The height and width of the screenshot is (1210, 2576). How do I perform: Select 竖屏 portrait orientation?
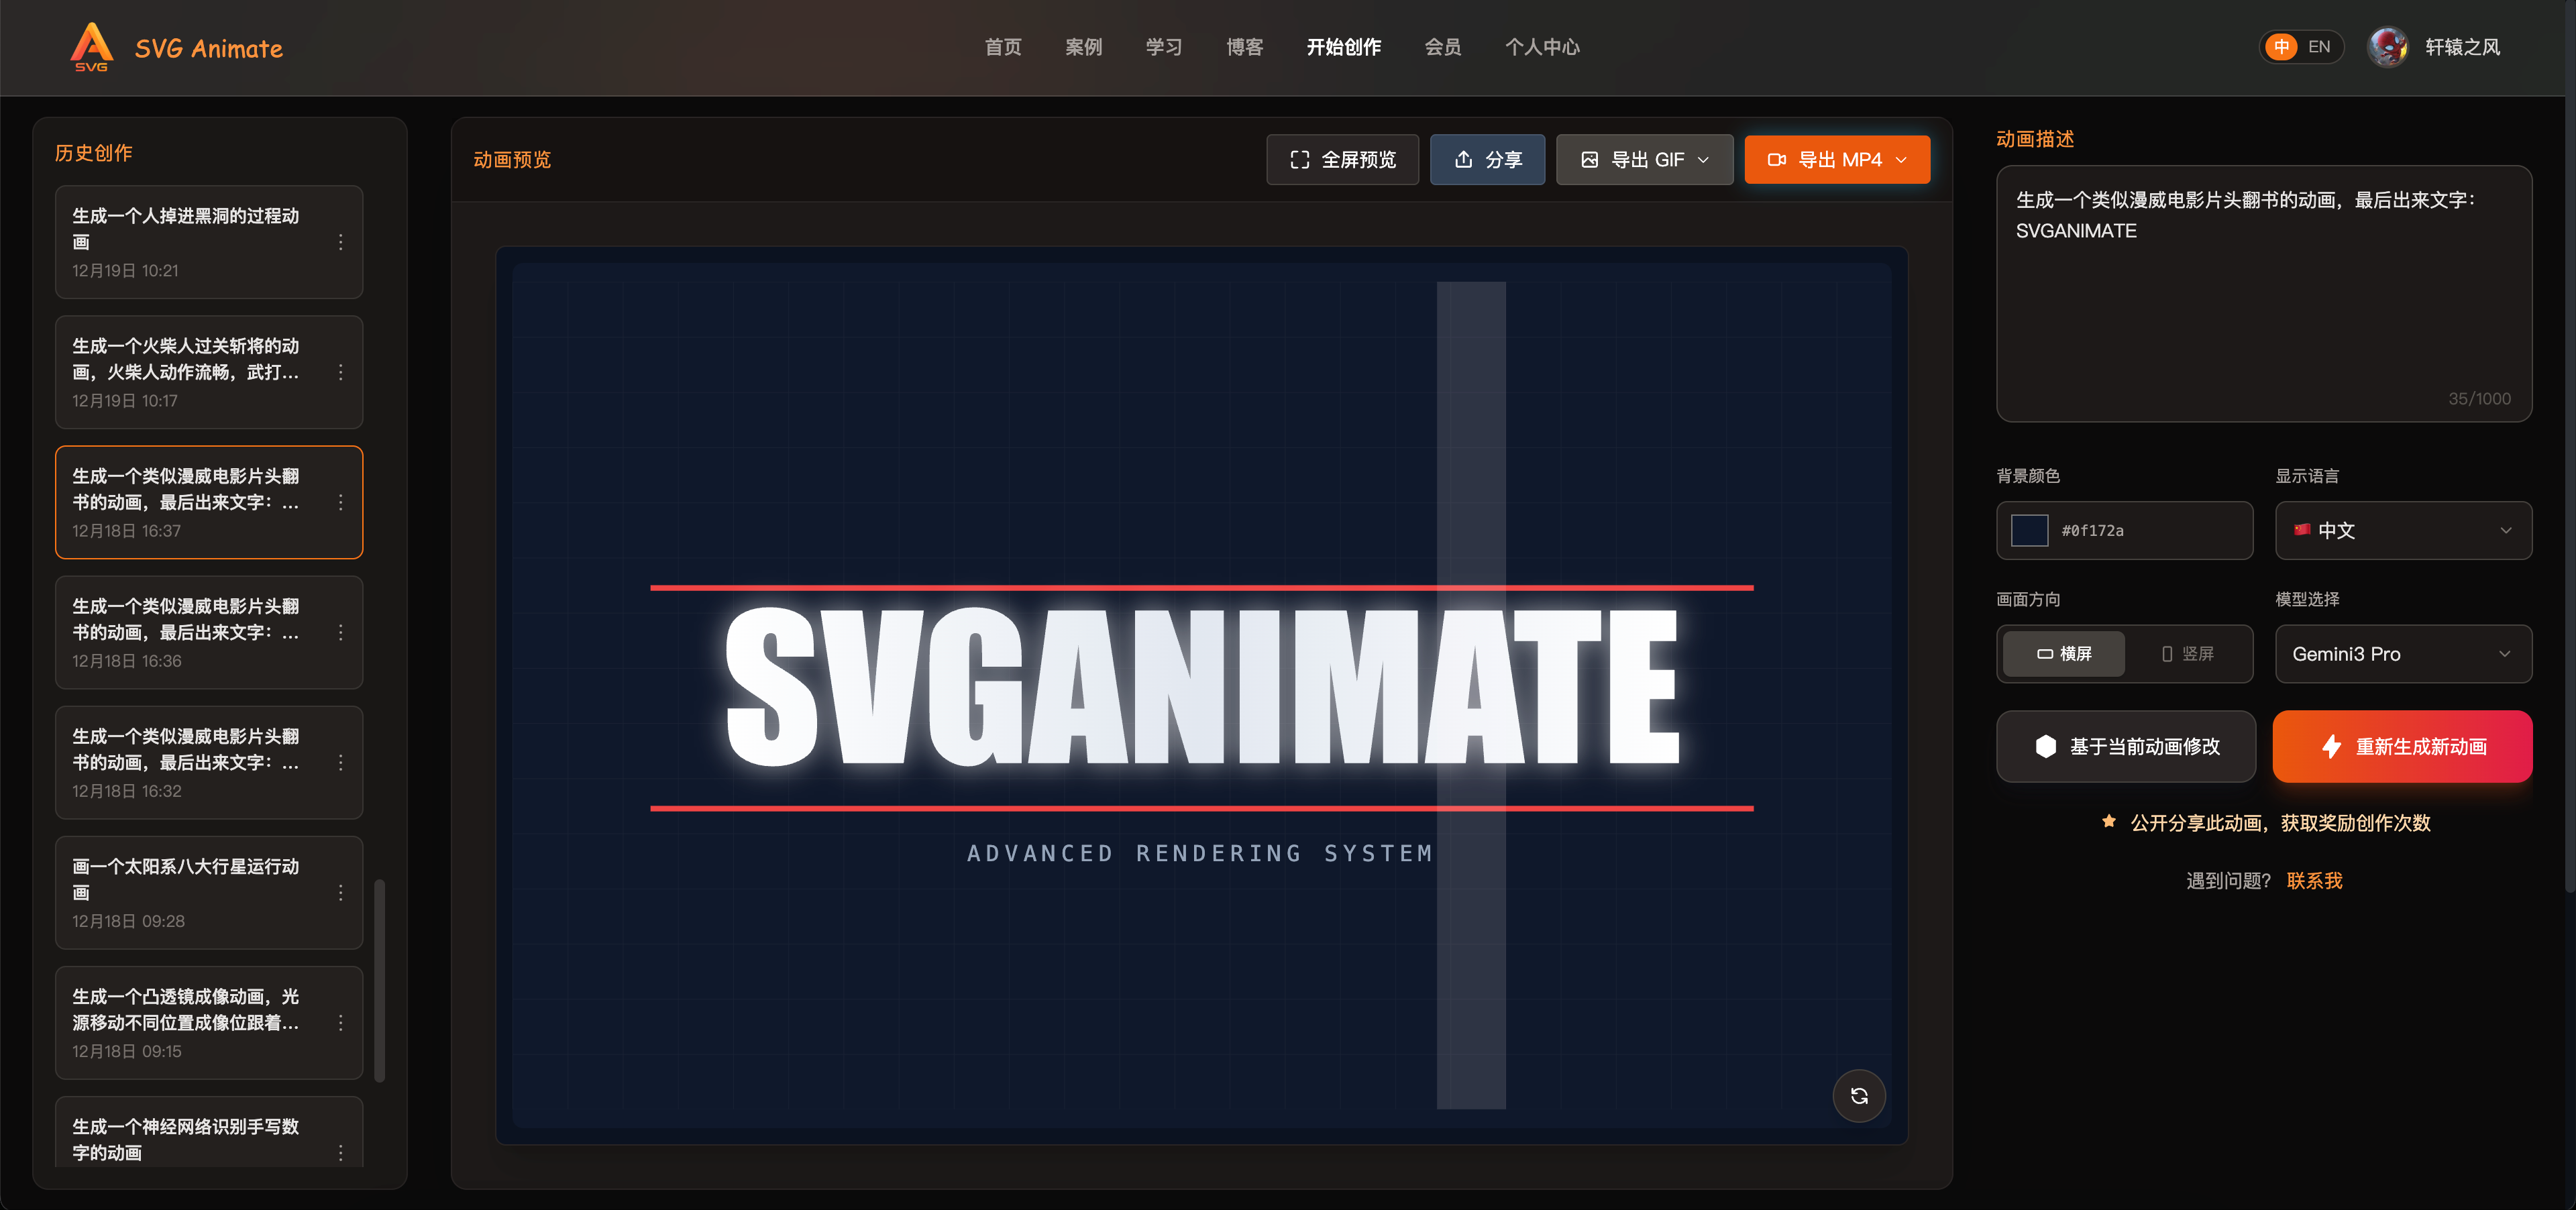coord(2188,654)
